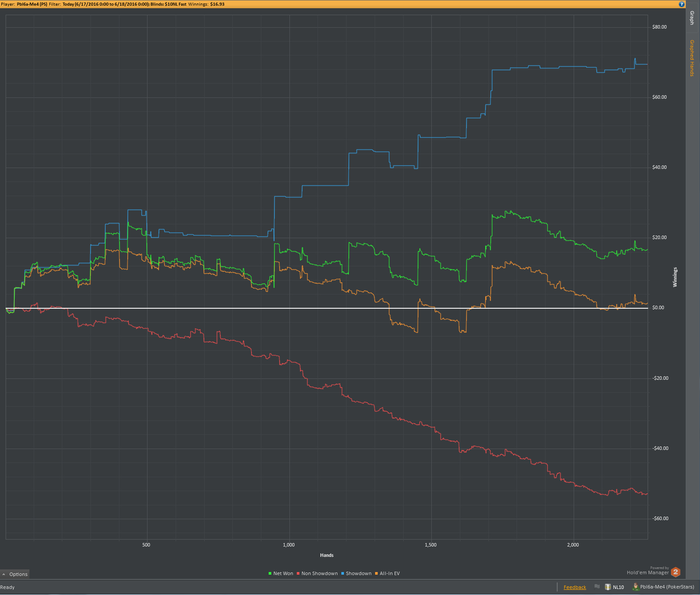Toggle the All-In EV legend series
Viewport: 700px width, 595px height.
click(x=388, y=574)
